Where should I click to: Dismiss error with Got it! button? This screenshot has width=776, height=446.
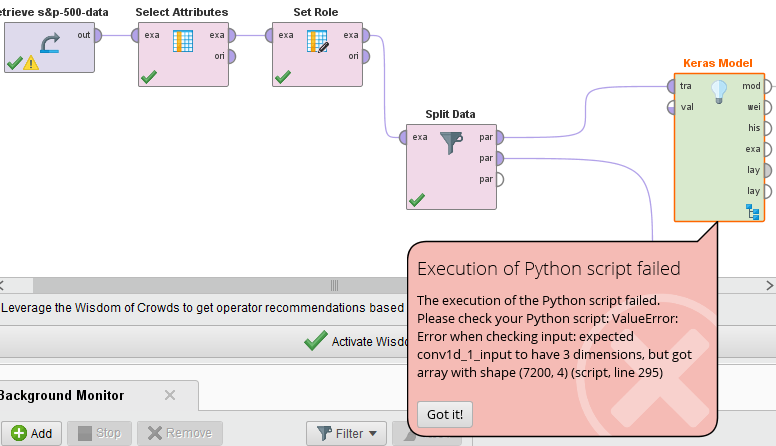pyautogui.click(x=445, y=414)
